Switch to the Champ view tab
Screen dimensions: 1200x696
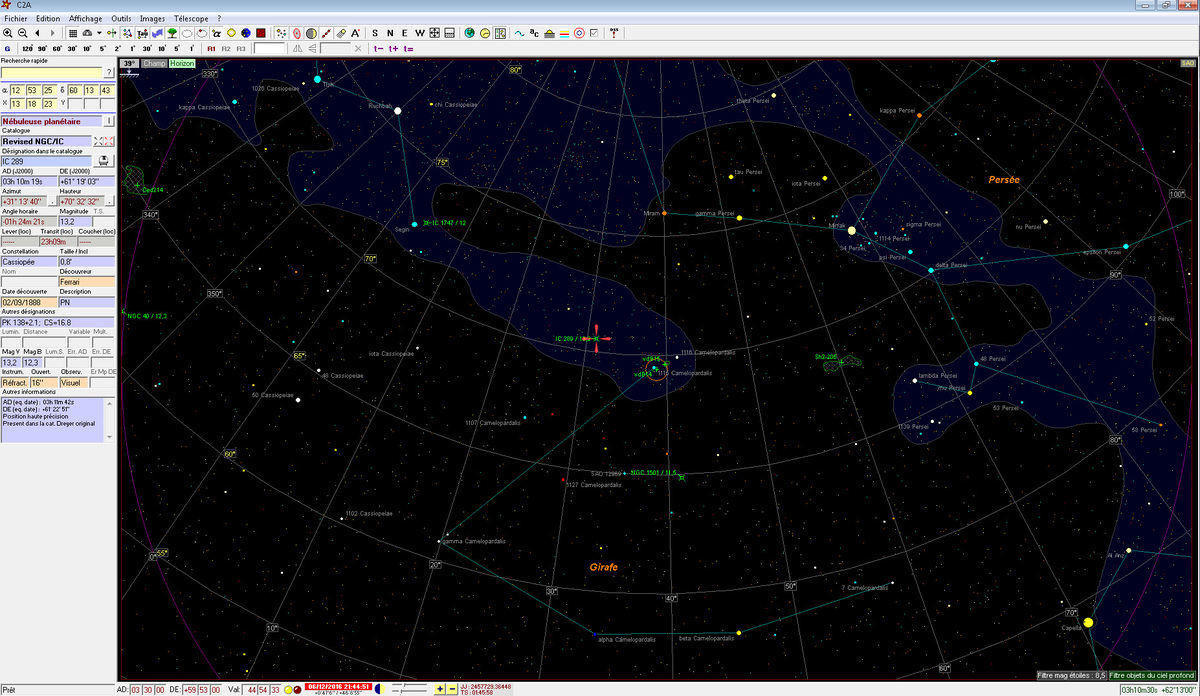coord(154,63)
